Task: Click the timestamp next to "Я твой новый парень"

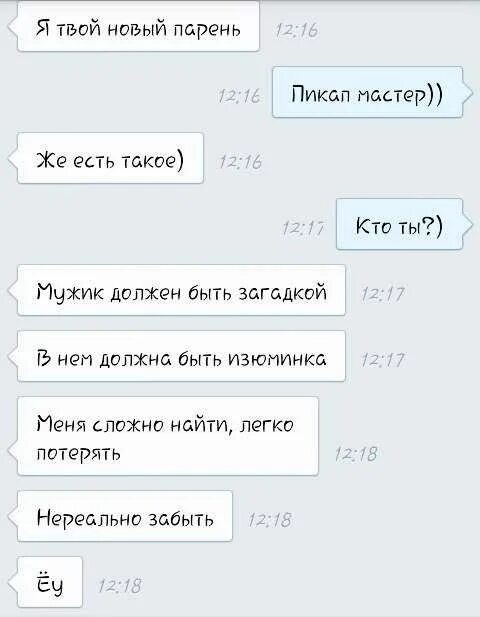Action: [297, 30]
